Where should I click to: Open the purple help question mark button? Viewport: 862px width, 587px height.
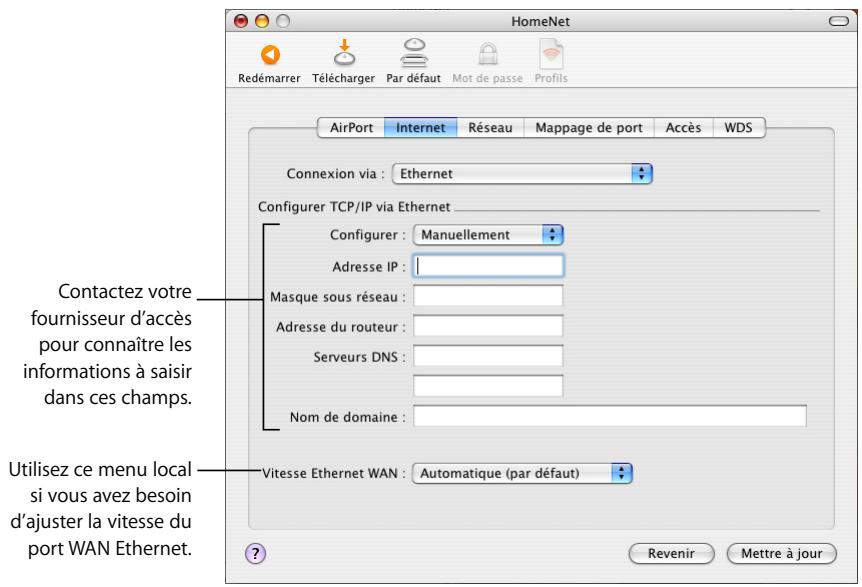click(255, 553)
